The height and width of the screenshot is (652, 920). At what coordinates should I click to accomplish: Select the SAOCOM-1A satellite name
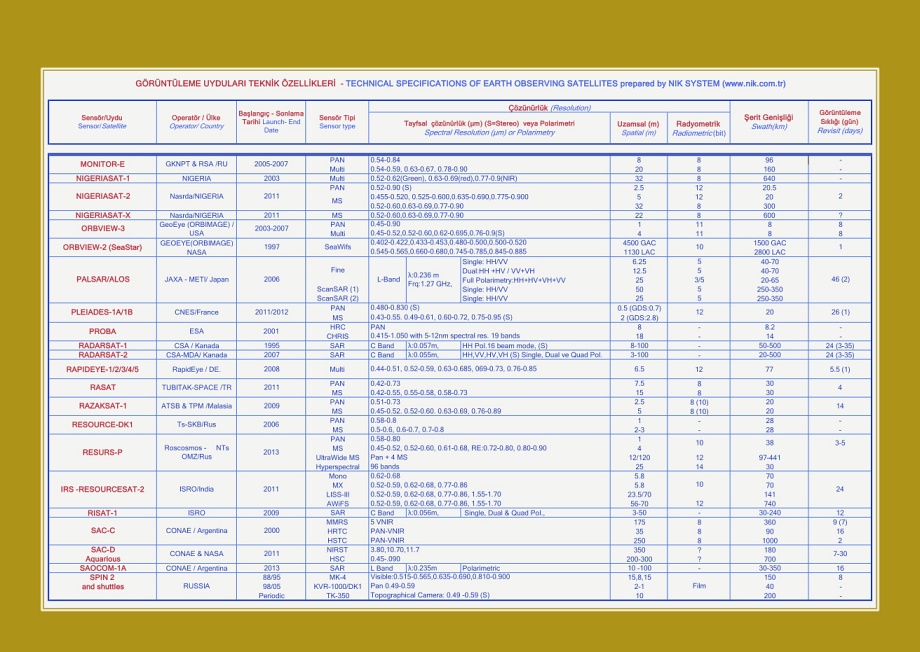pyautogui.click(x=102, y=567)
